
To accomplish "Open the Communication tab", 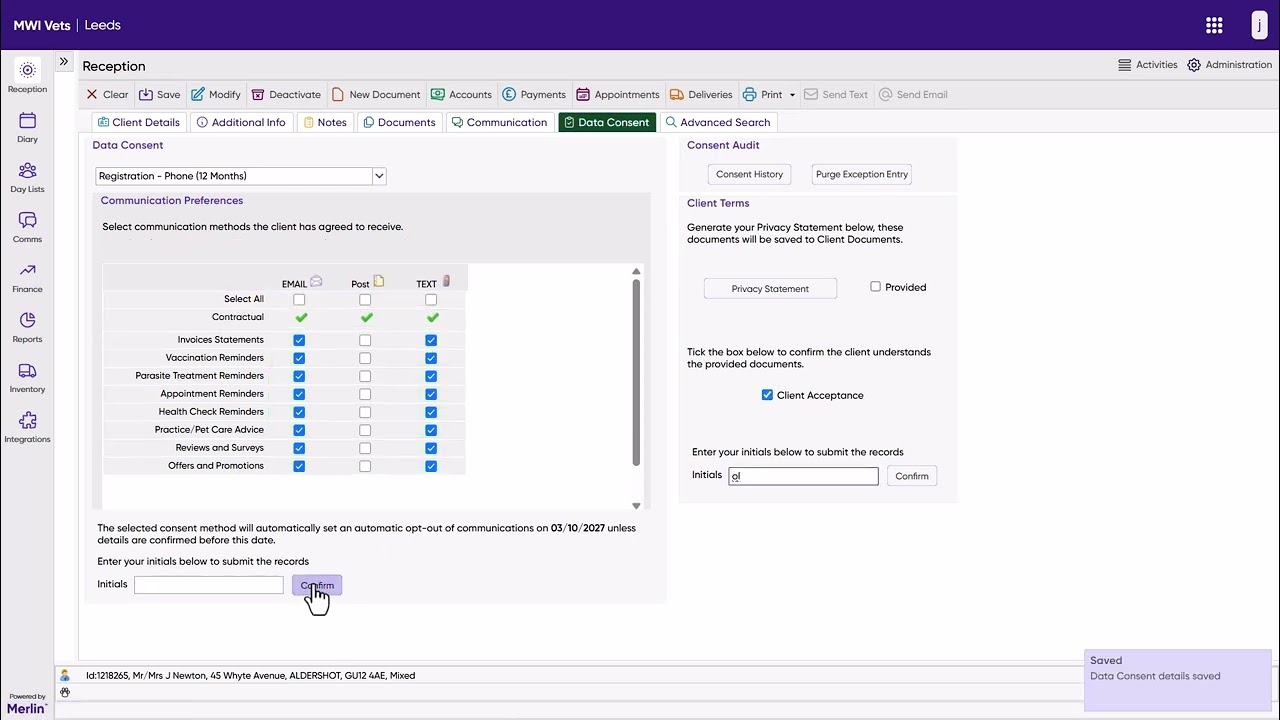I will click(x=499, y=122).
